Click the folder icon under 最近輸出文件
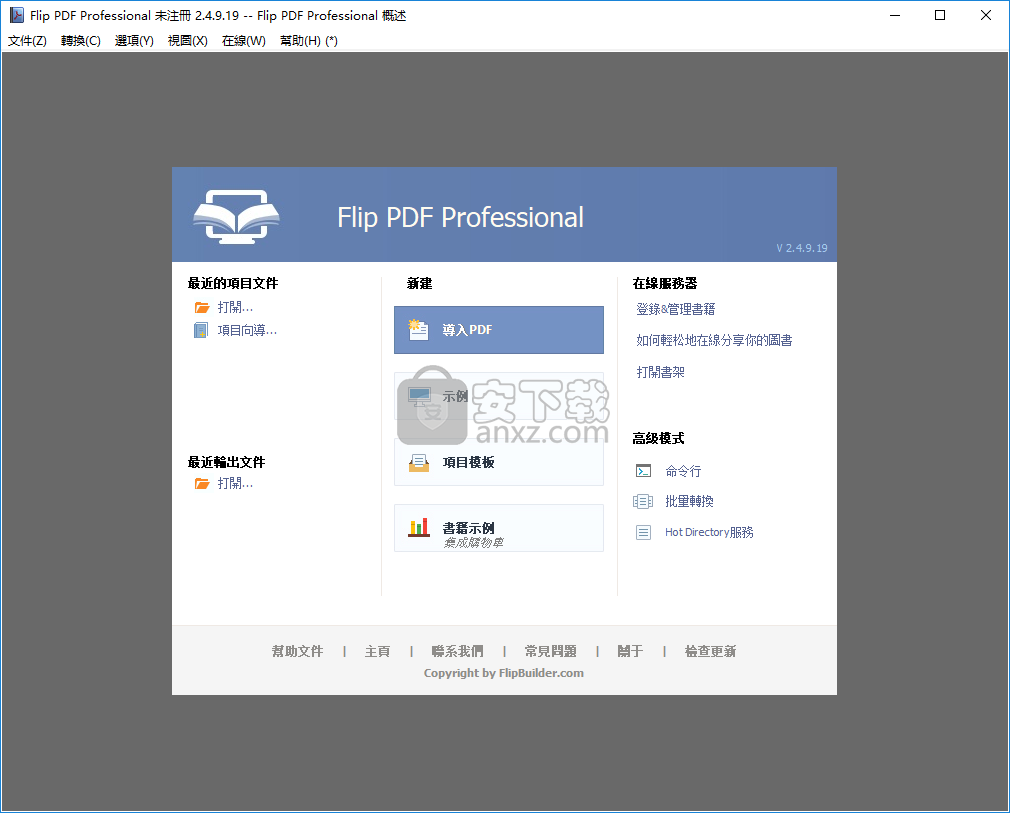1010x813 pixels. (201, 484)
